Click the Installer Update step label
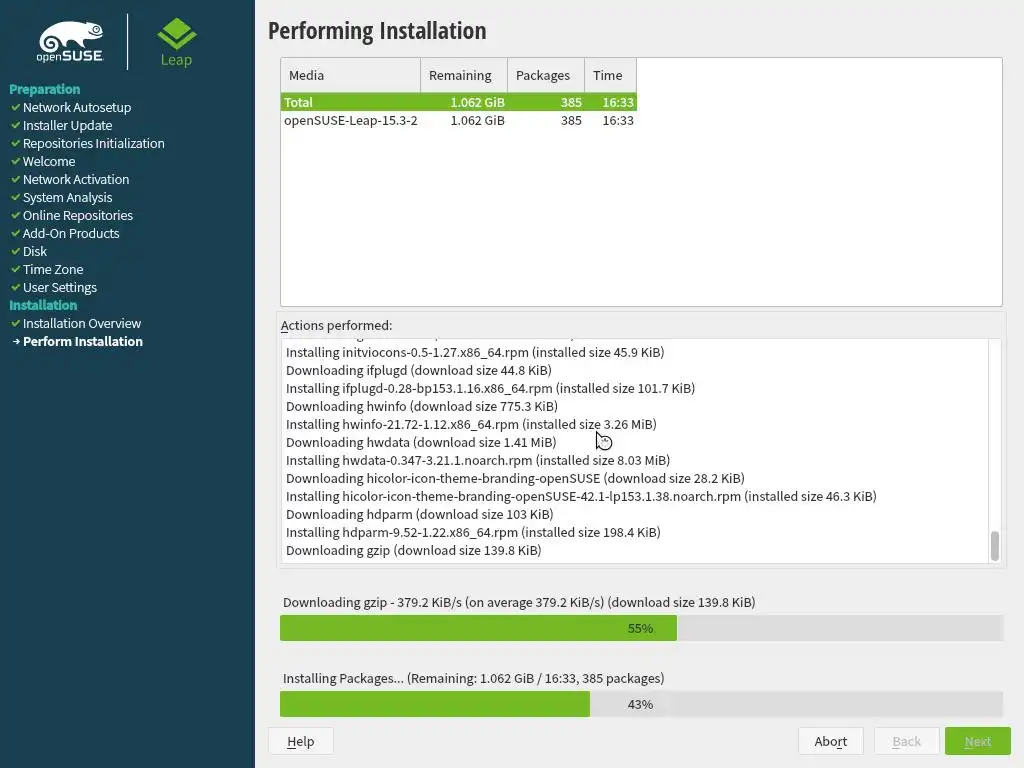 pos(67,125)
